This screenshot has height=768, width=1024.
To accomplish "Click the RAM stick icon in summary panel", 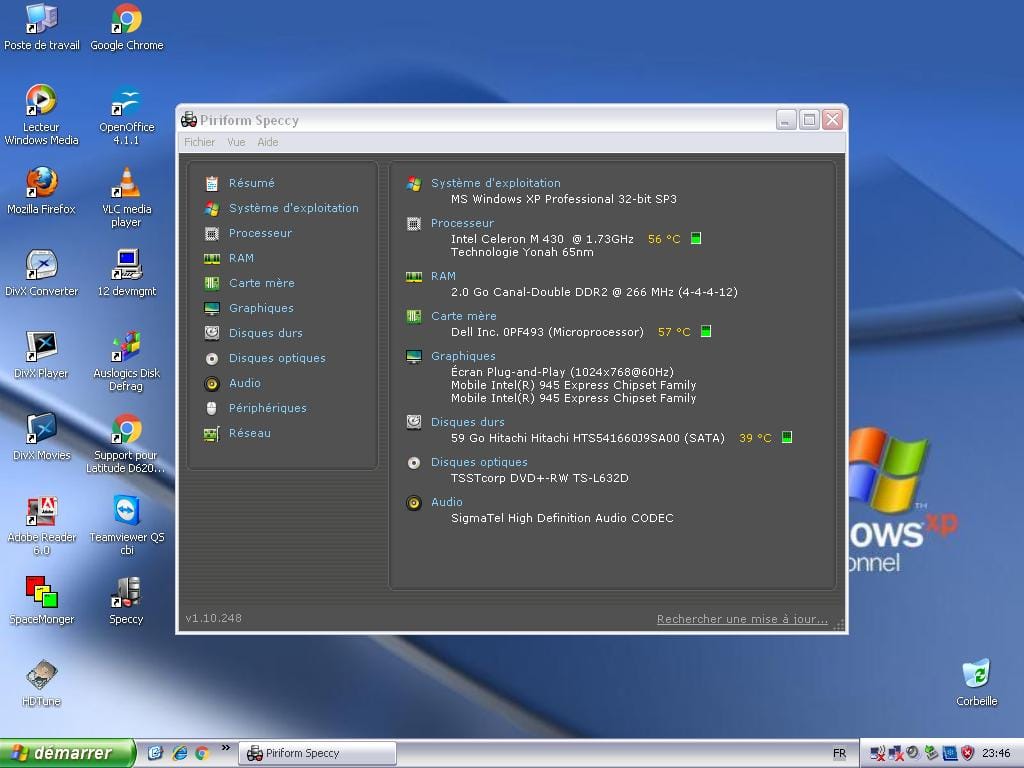I will [x=413, y=277].
